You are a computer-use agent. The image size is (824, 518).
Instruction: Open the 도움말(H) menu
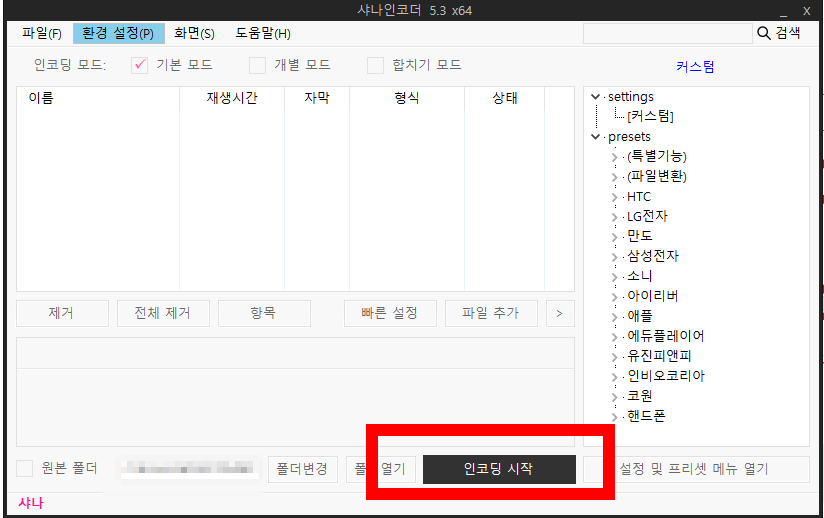pyautogui.click(x=262, y=34)
